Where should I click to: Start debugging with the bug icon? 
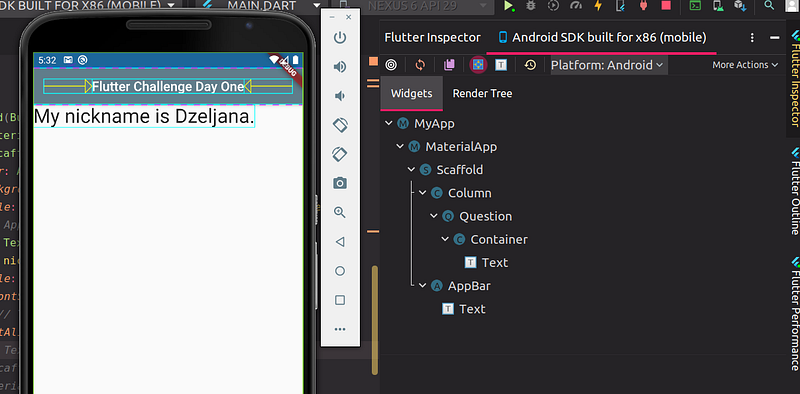(531, 6)
